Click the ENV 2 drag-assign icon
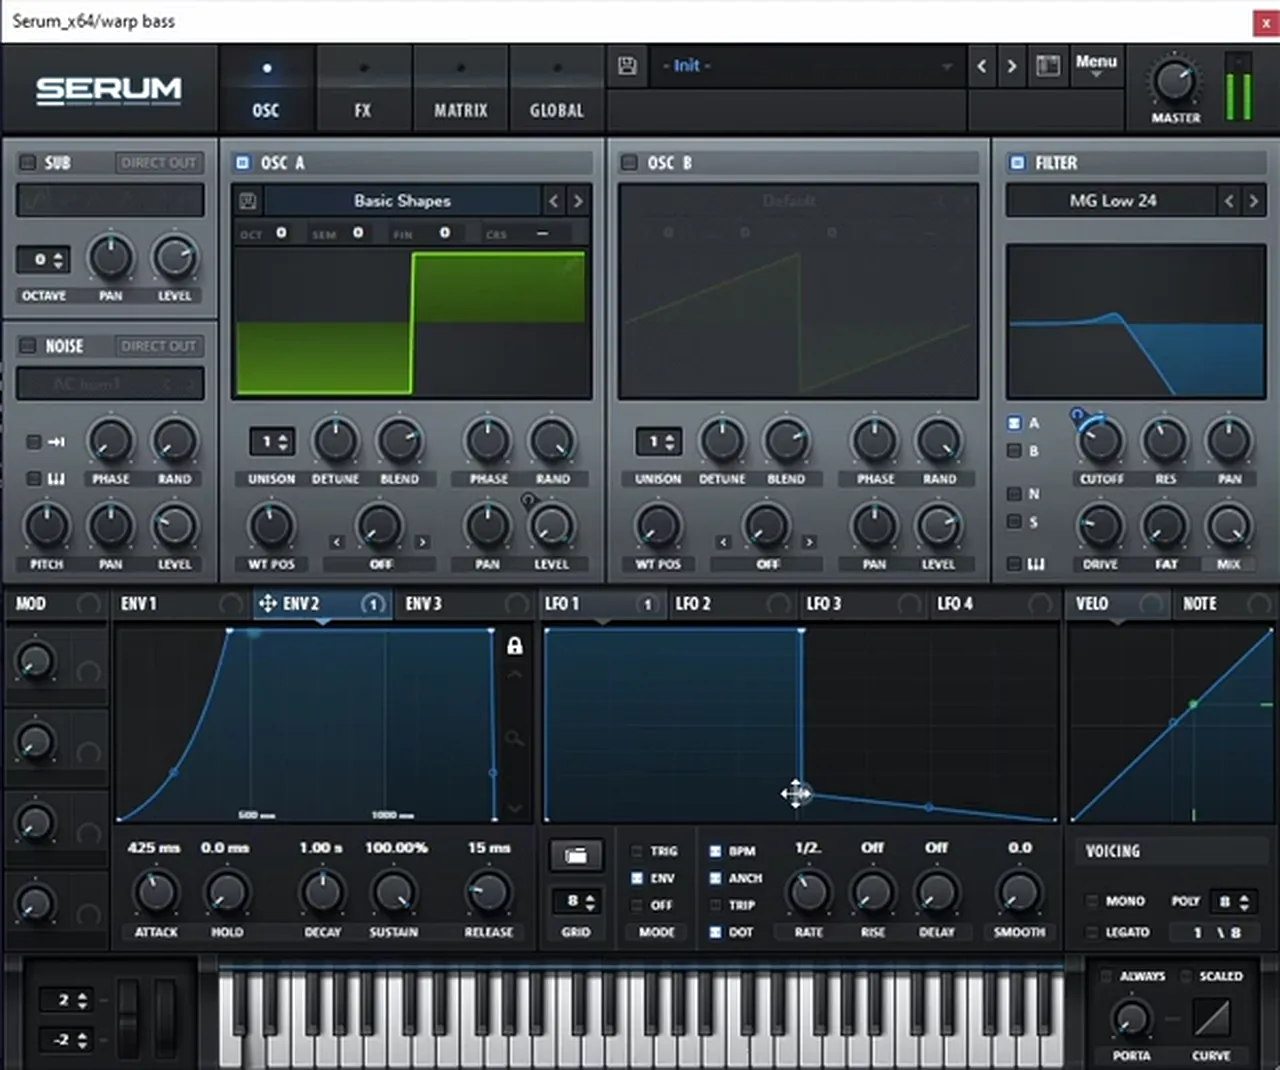 pos(268,604)
